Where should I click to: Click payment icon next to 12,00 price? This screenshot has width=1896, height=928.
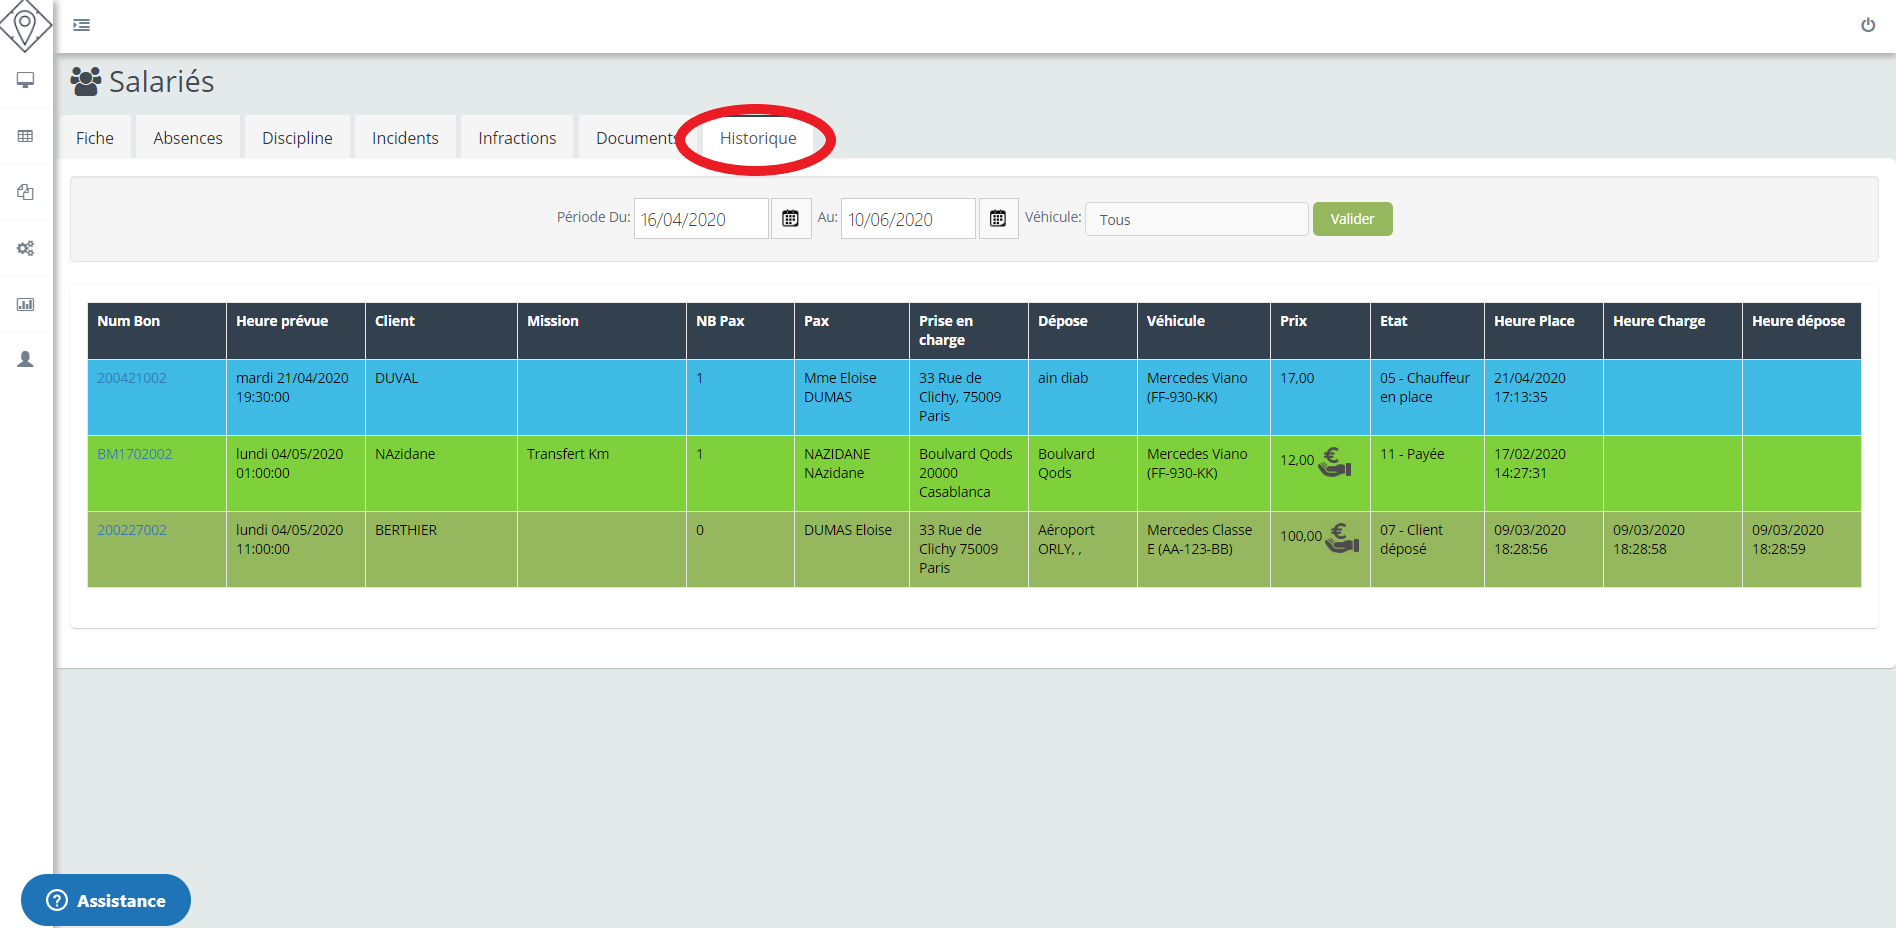[x=1335, y=462]
